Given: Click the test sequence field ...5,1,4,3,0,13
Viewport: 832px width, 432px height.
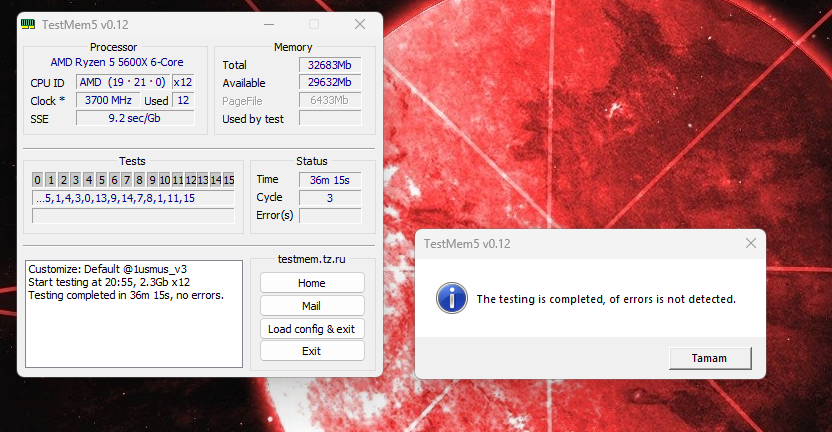Looking at the screenshot, I should coord(133,198).
